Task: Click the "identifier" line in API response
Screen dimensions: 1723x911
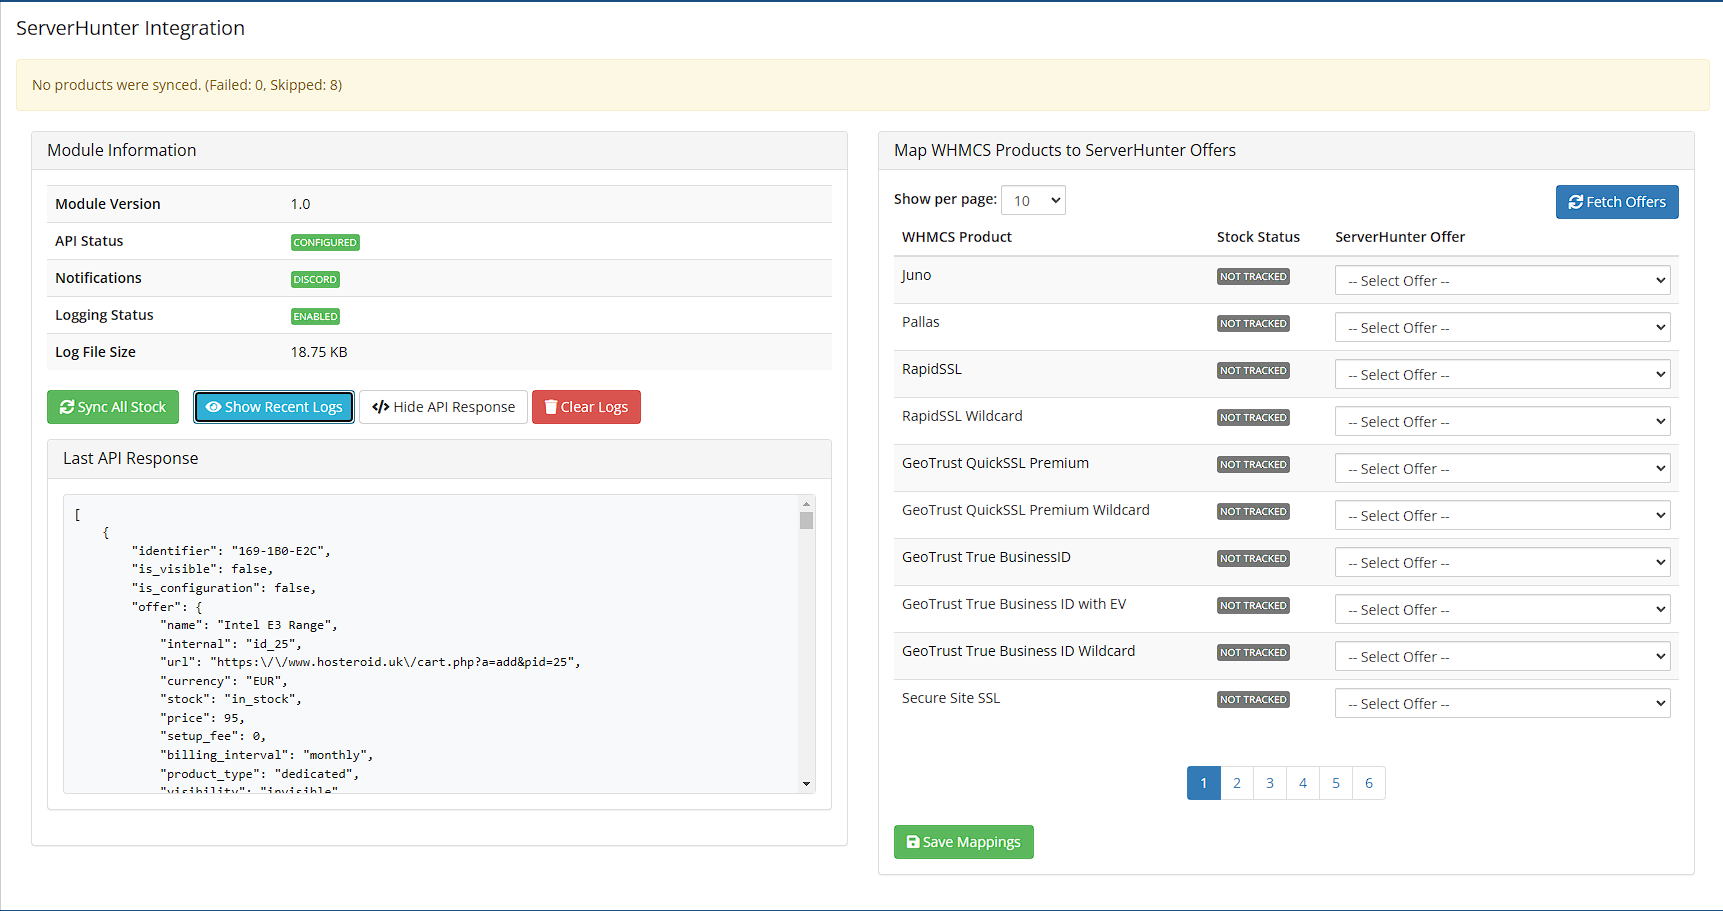Action: pyautogui.click(x=231, y=551)
